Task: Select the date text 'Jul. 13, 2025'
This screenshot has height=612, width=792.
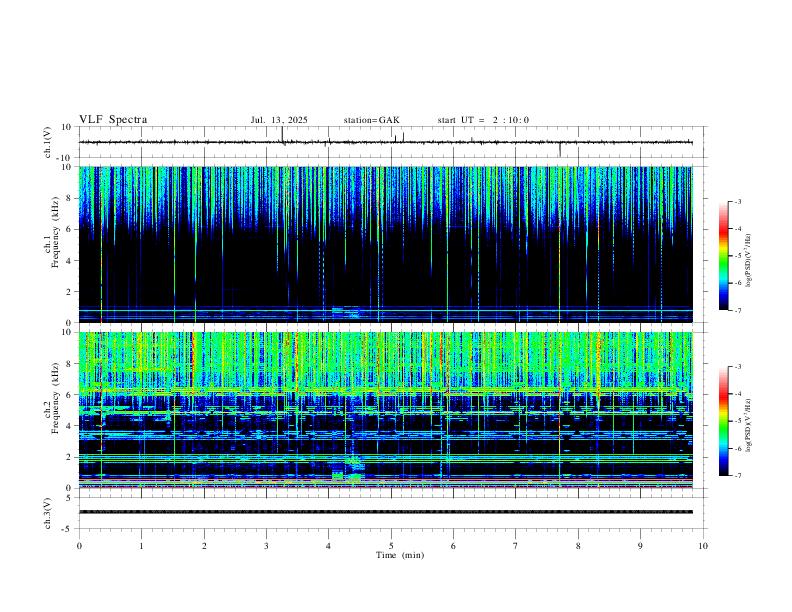Action: (279, 120)
